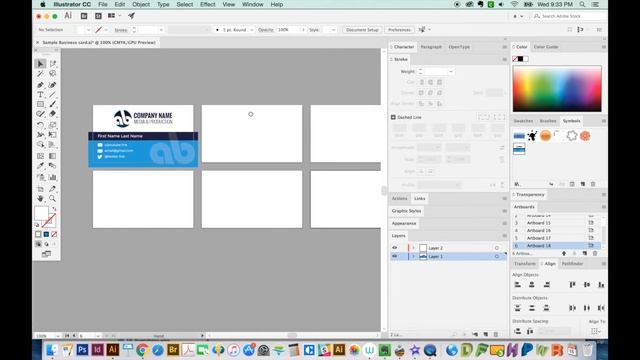Select the Line Segment tool

[53, 95]
